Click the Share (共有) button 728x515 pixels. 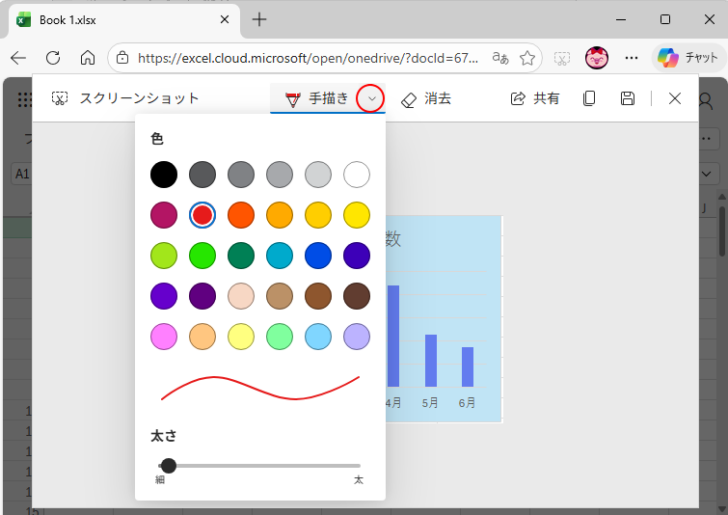click(535, 98)
